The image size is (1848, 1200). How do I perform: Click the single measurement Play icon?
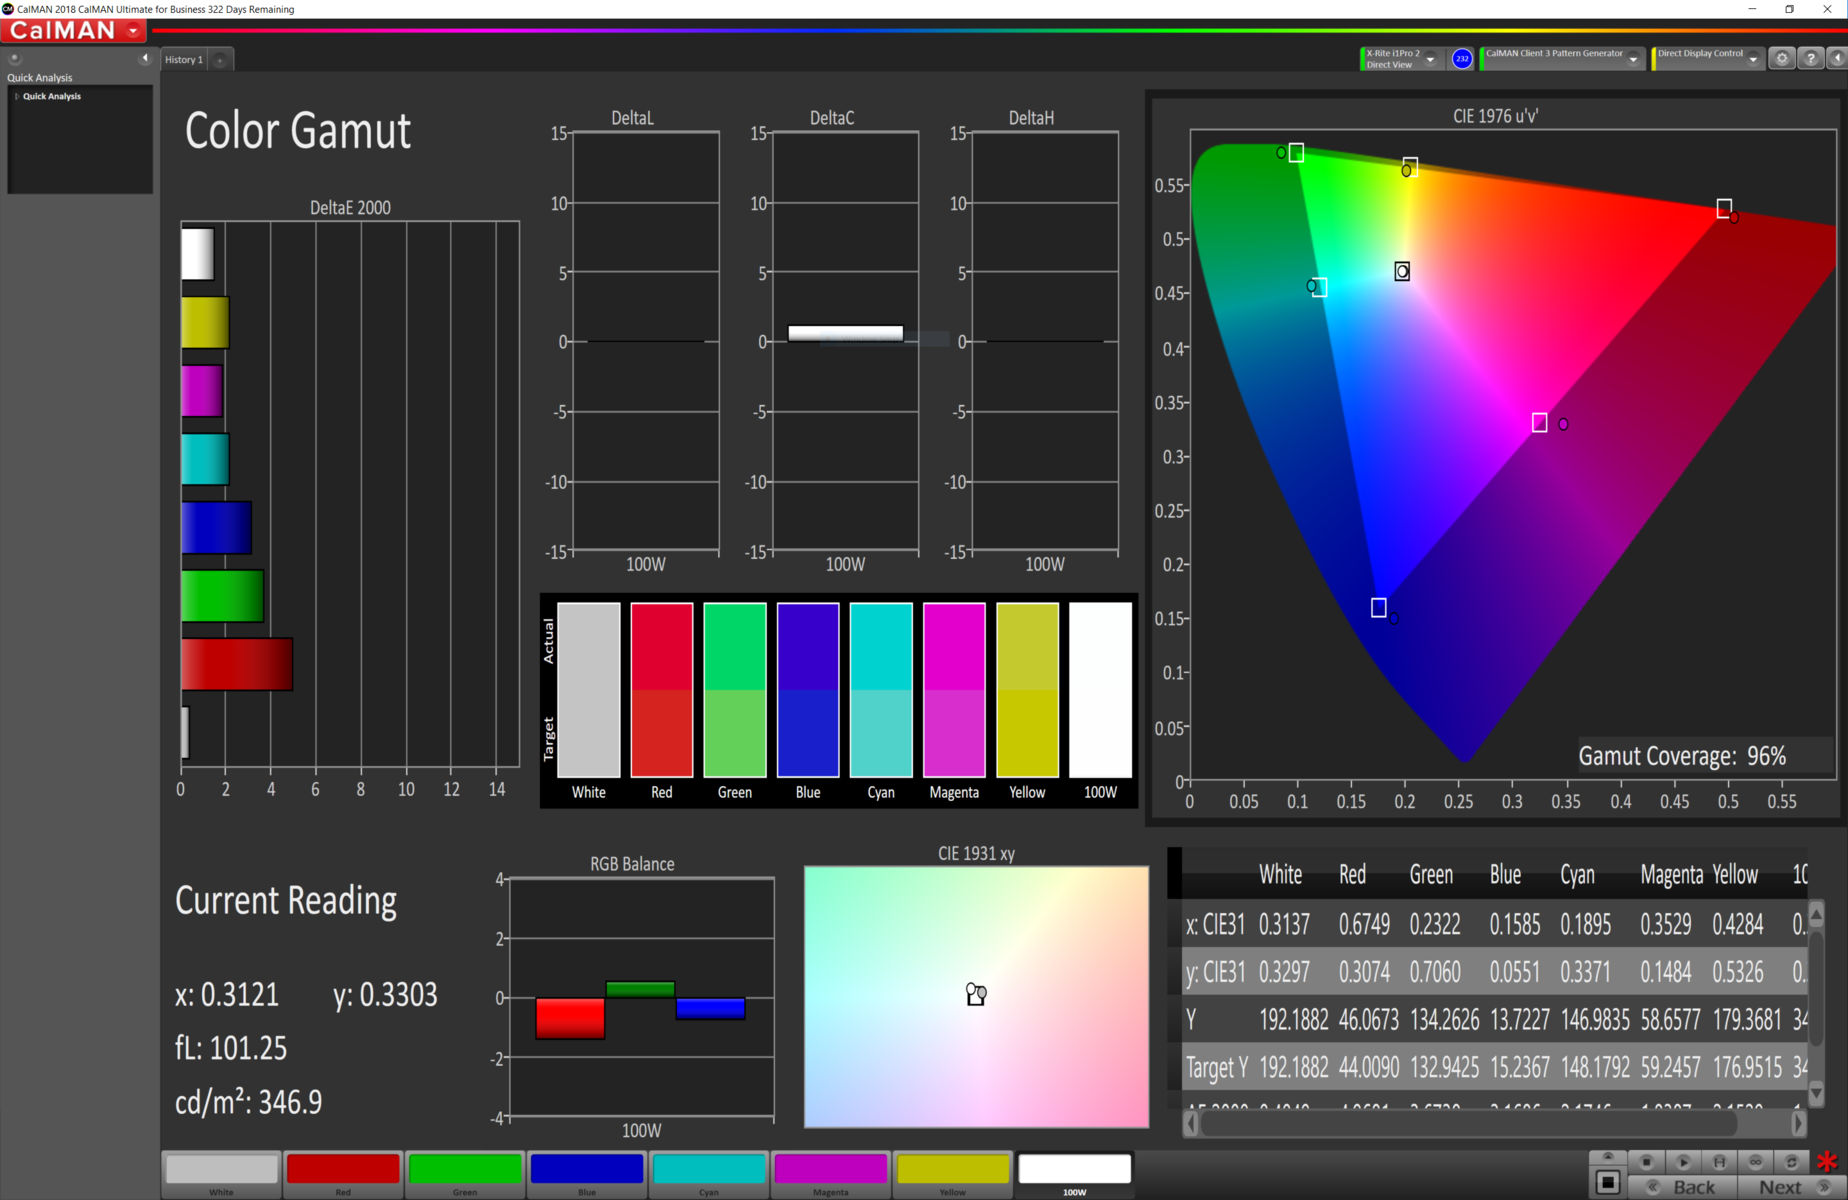coord(1683,1163)
